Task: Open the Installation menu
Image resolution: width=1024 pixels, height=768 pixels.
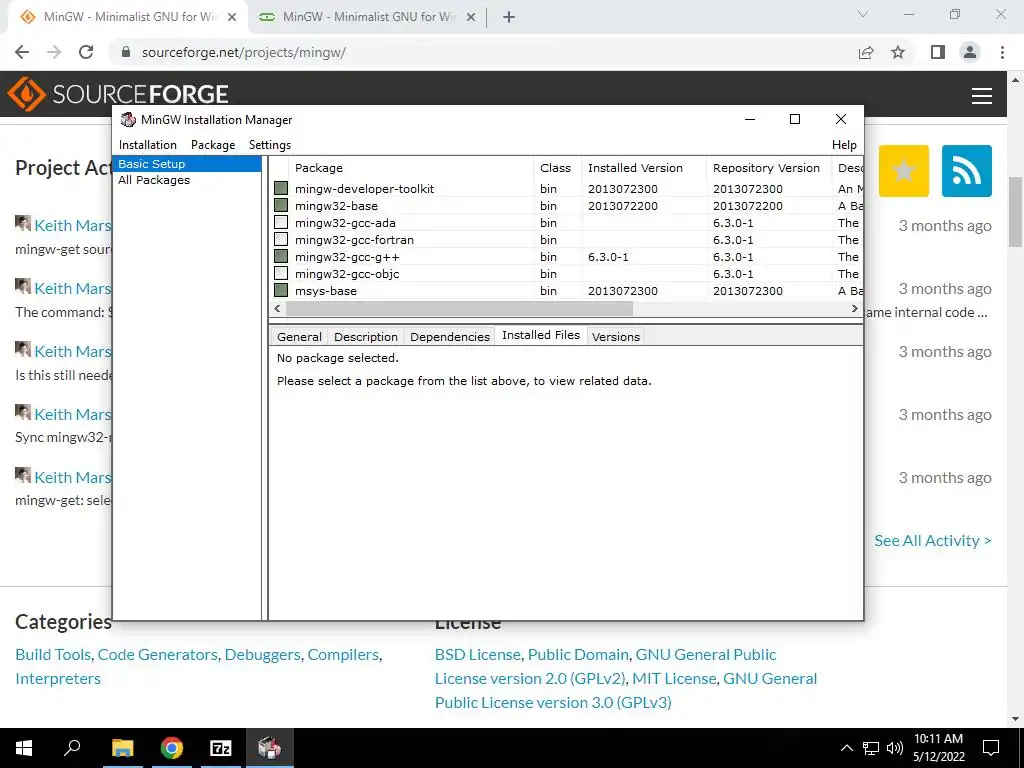Action: [x=148, y=145]
